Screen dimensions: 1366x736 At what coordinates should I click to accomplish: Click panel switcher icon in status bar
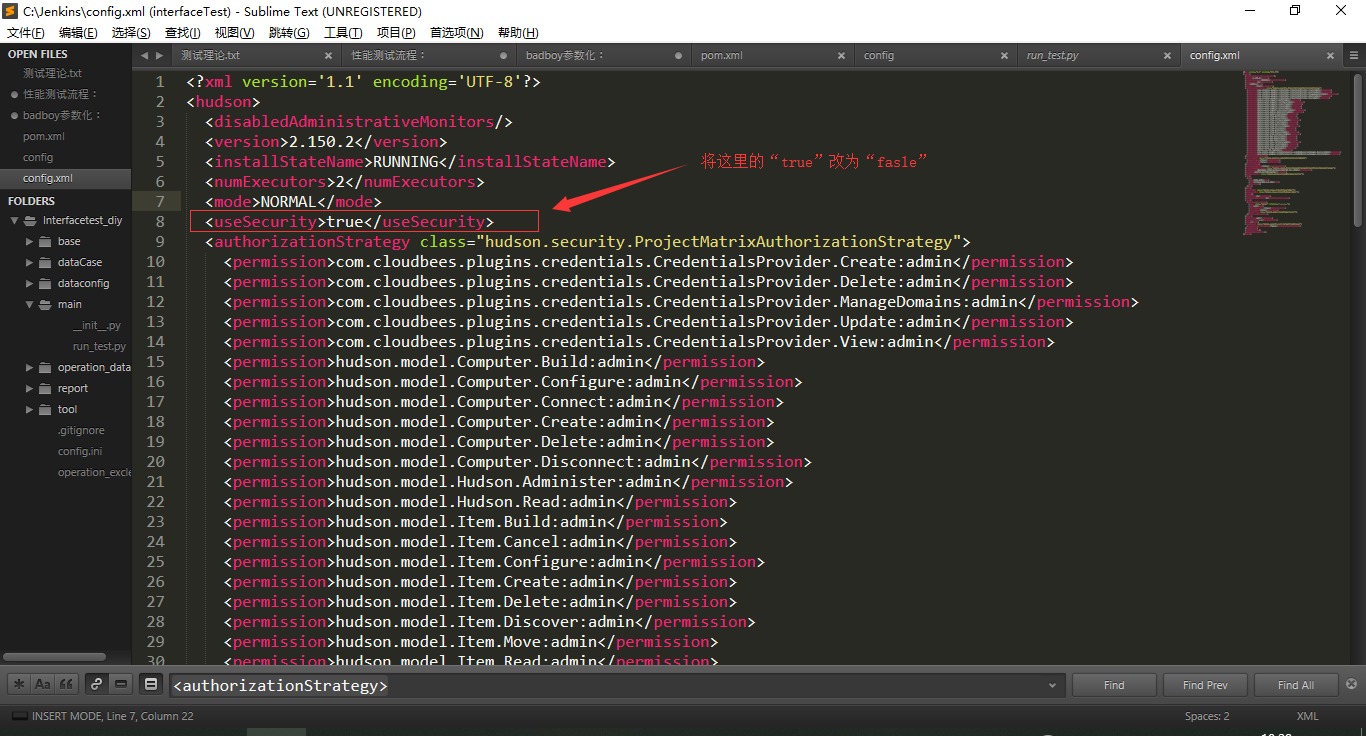click(19, 716)
